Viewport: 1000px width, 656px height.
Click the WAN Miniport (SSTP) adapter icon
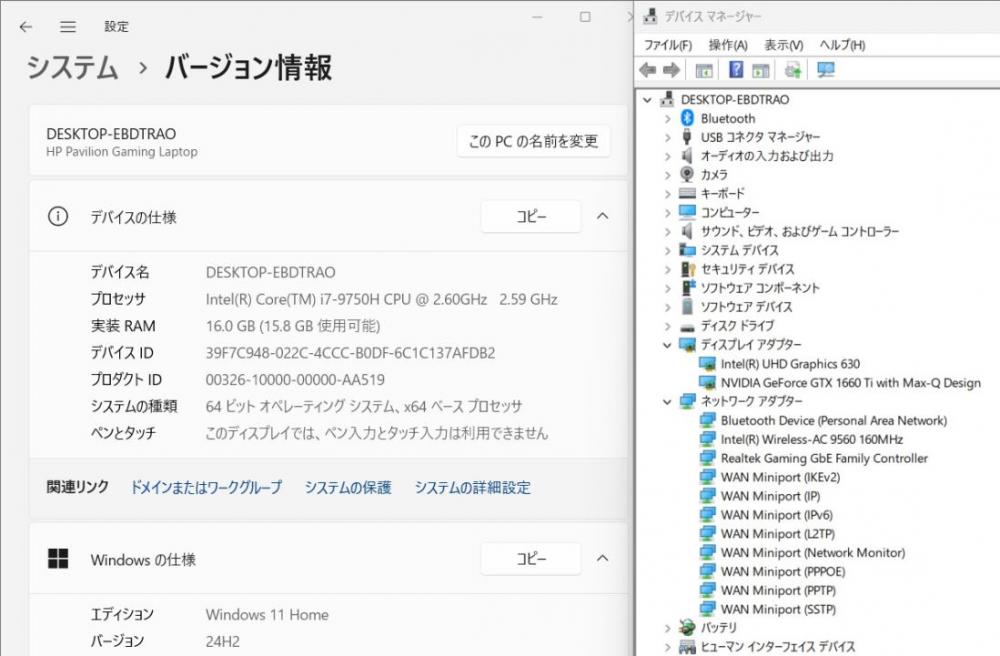(707, 609)
